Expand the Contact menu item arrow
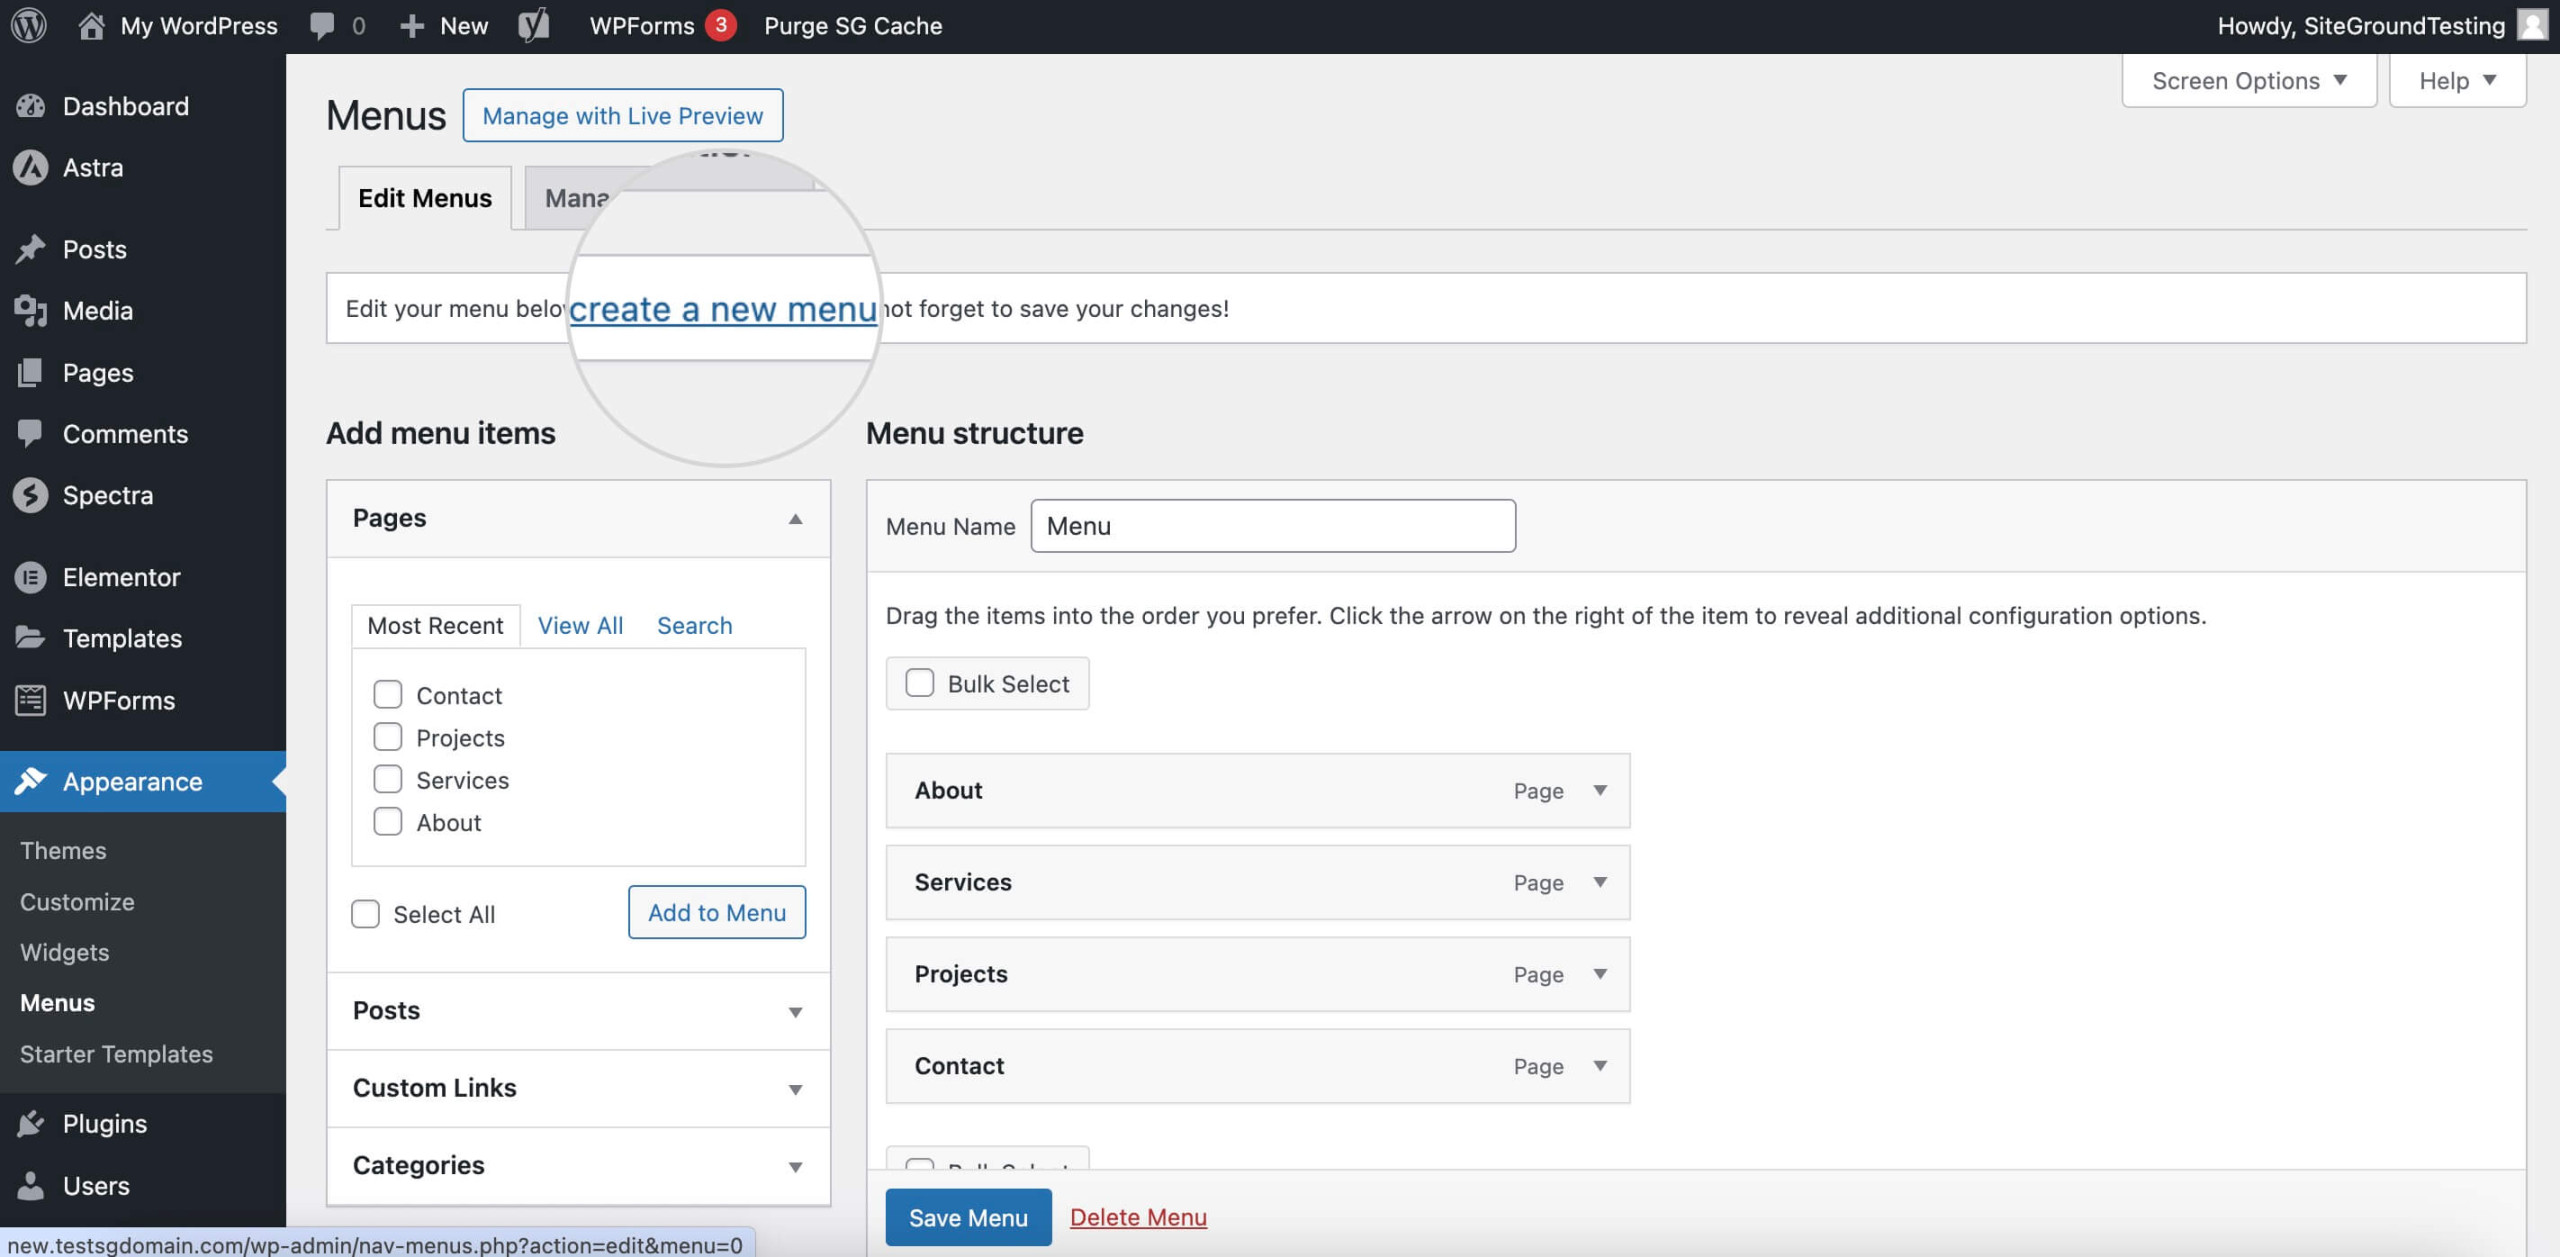 [x=1600, y=1066]
